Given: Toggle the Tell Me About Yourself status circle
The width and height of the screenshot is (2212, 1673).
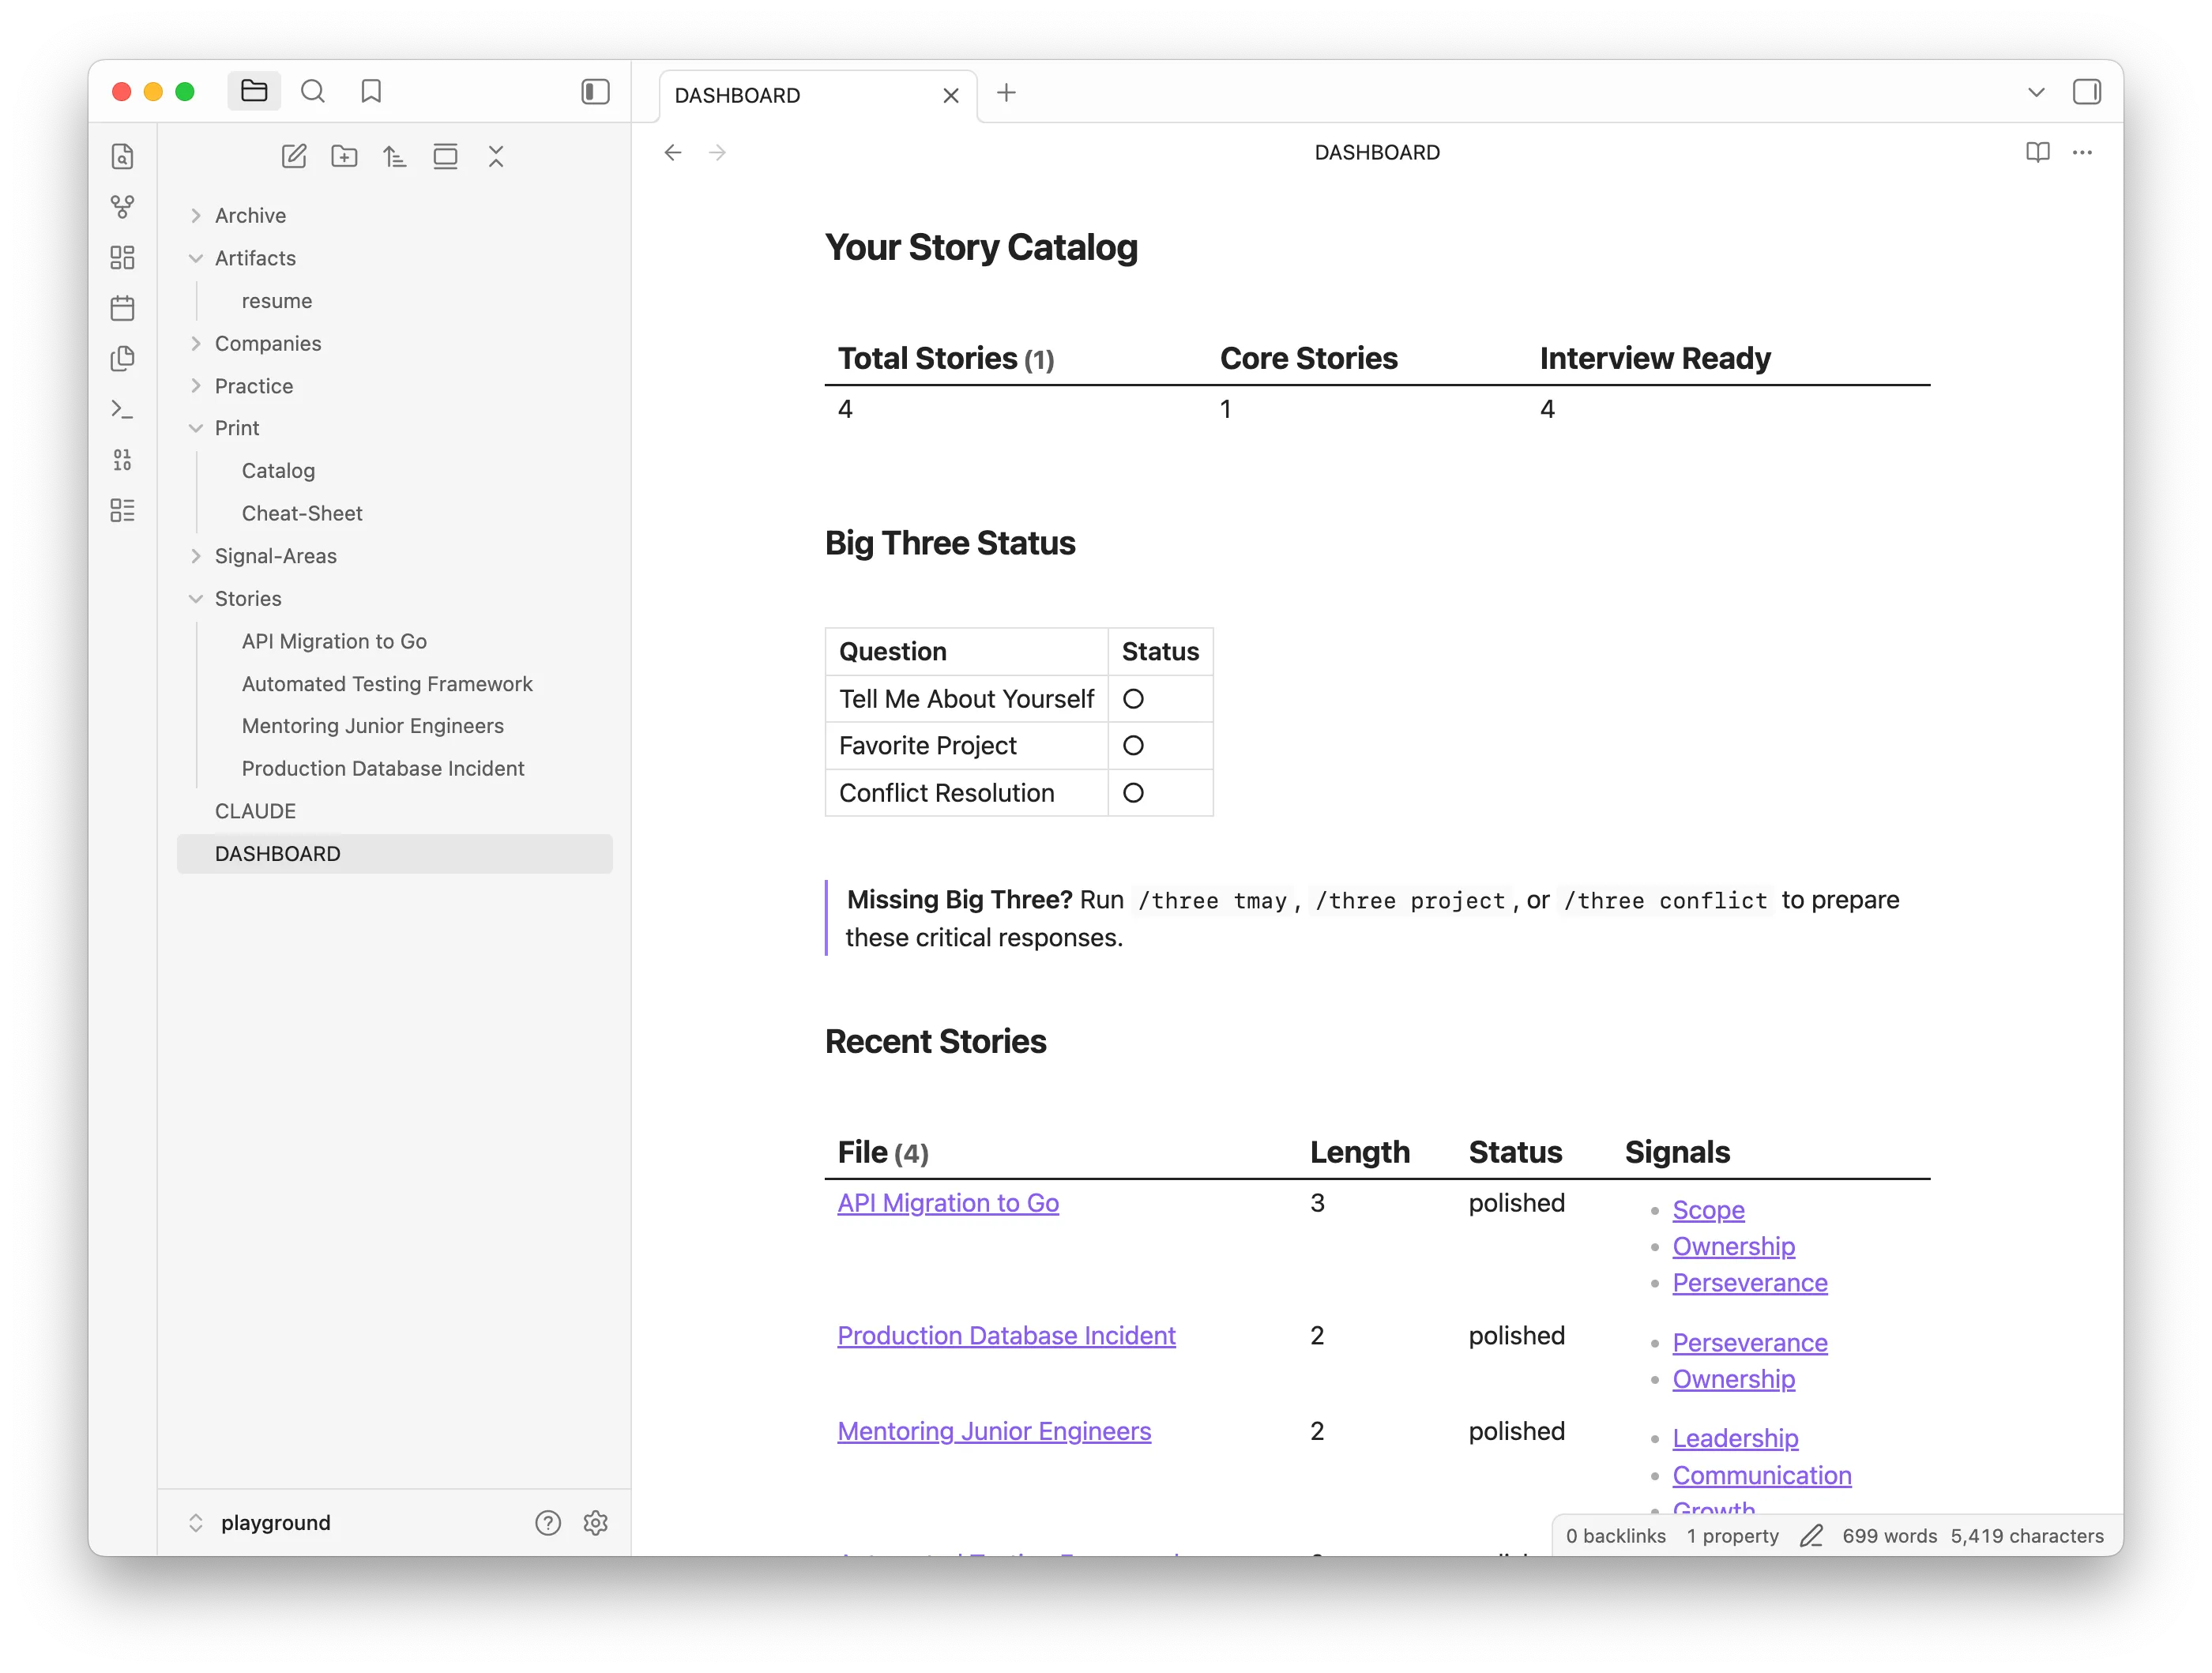Looking at the screenshot, I should click(x=1133, y=698).
